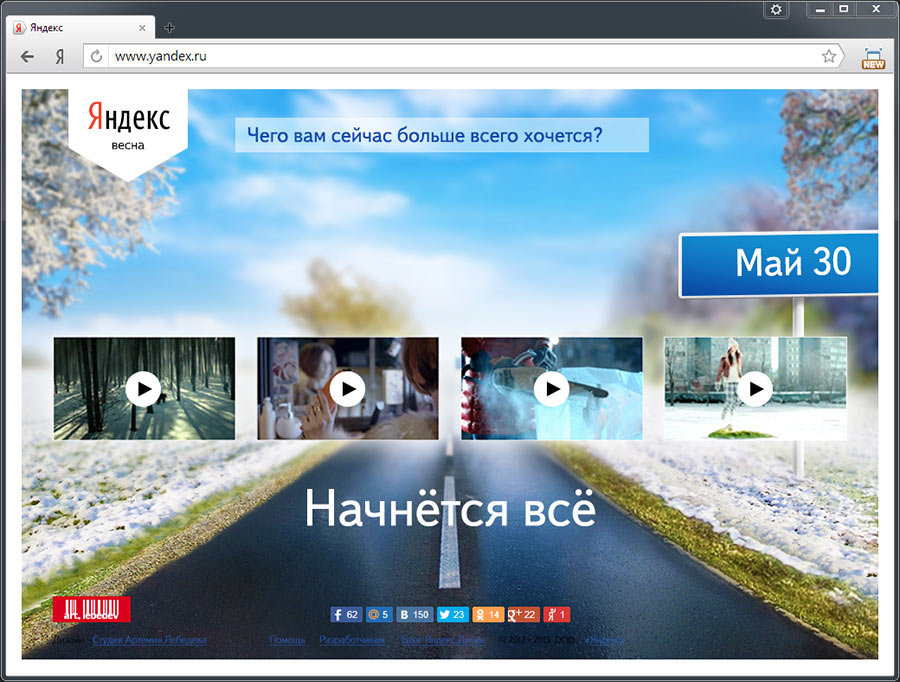Click the Facebook share button
This screenshot has width=900, height=682.
click(x=345, y=615)
